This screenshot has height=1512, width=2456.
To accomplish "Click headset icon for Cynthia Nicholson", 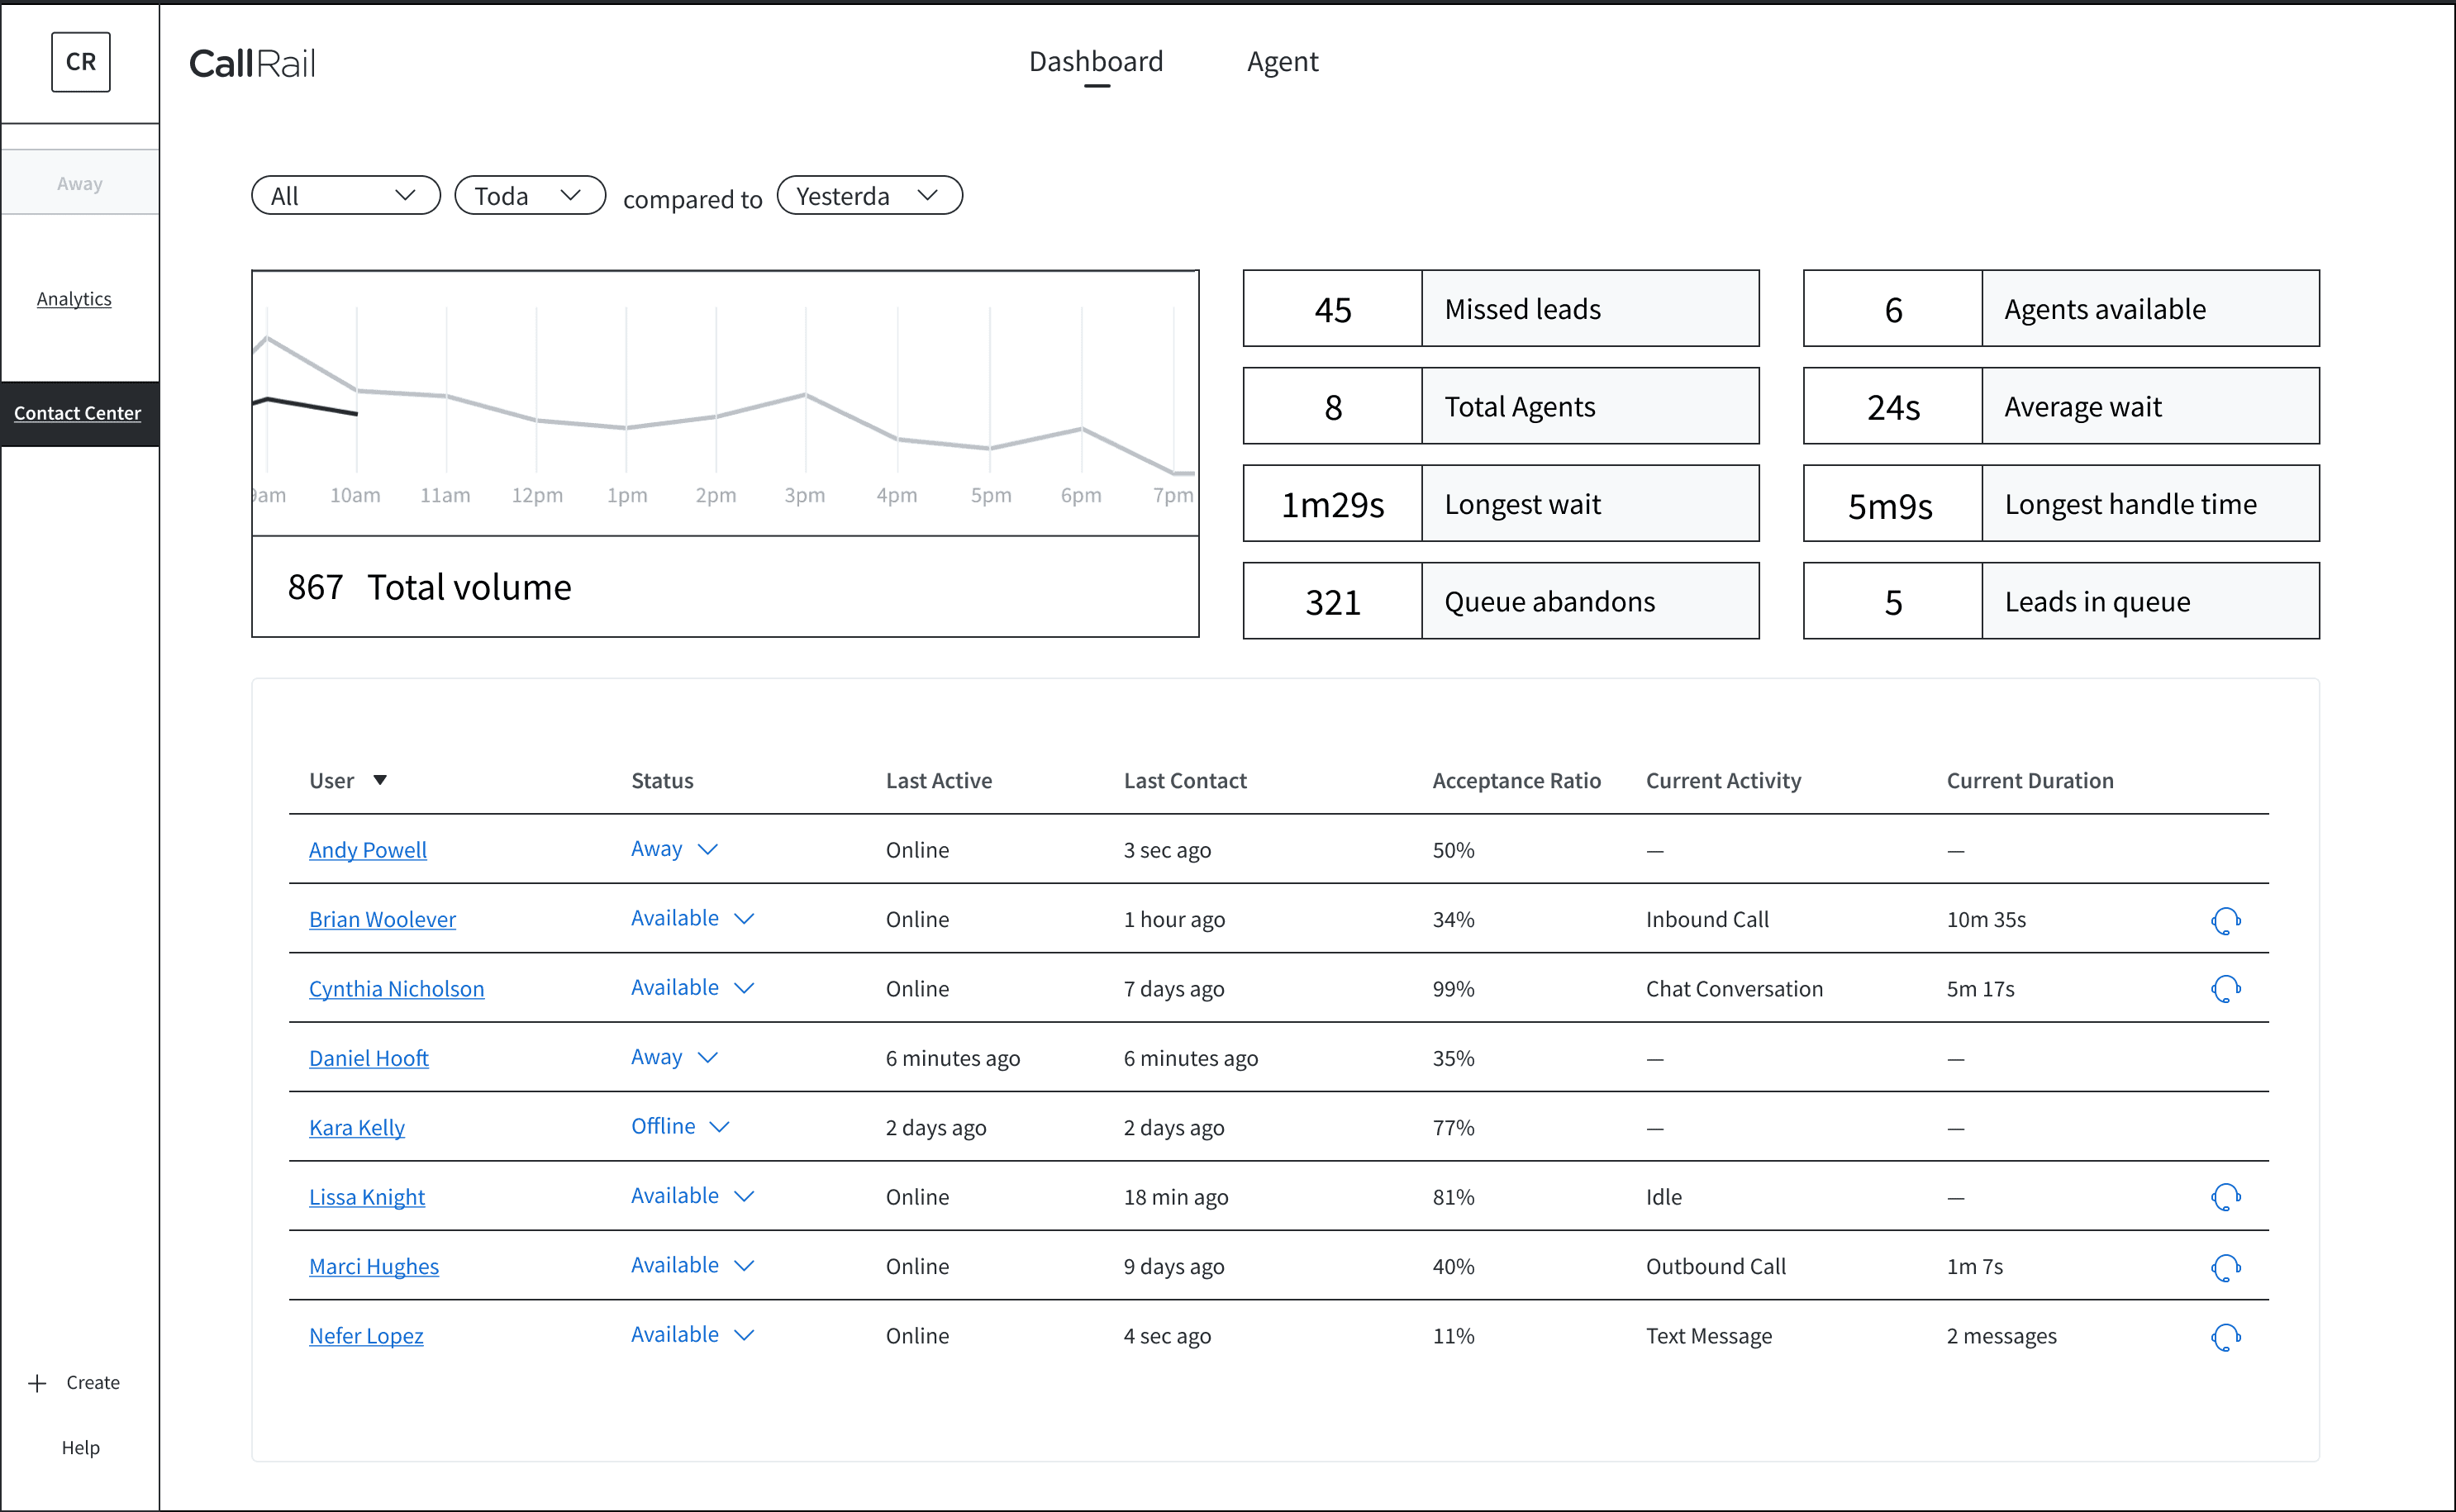I will tap(2225, 989).
